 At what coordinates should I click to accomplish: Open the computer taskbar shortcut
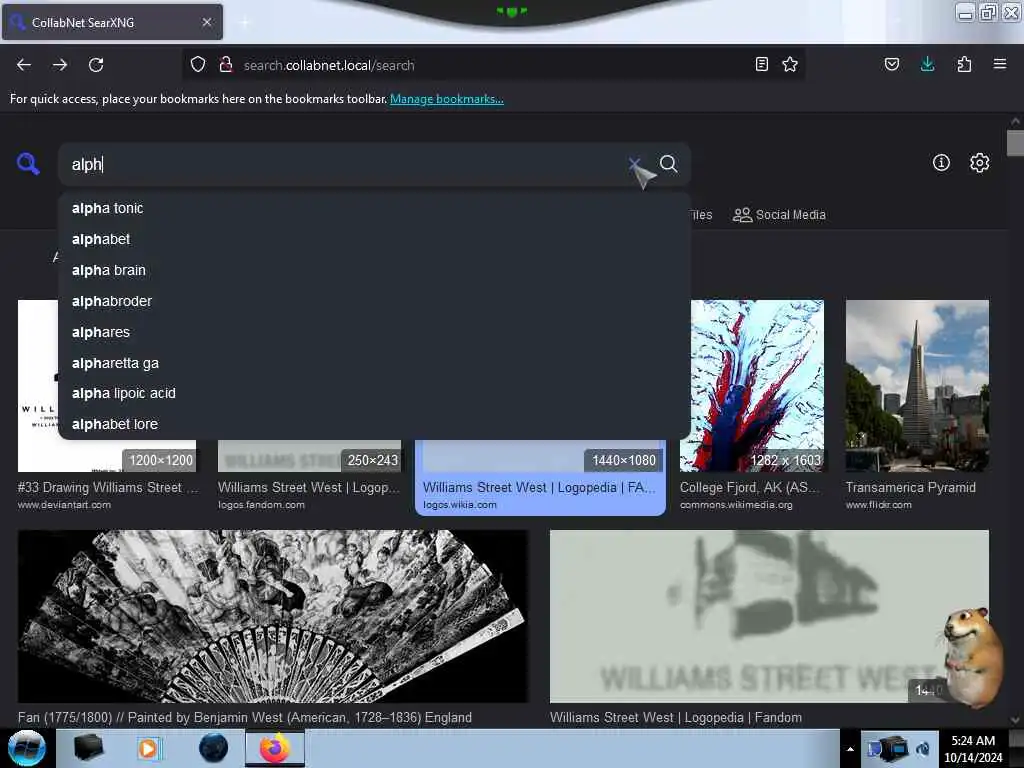(x=89, y=748)
